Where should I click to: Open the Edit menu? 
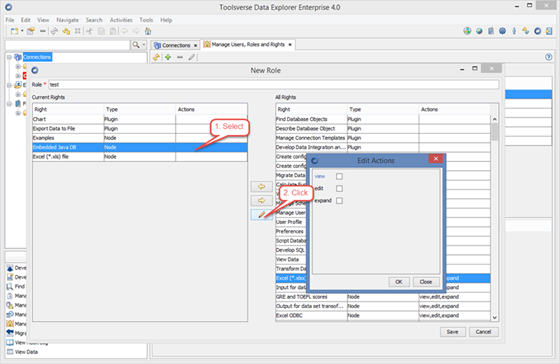tap(25, 20)
